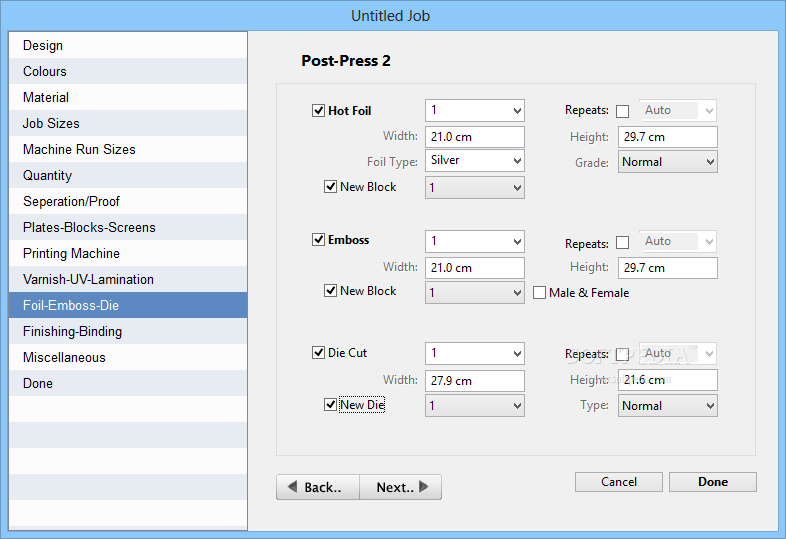Go to the Colours step
The height and width of the screenshot is (539, 786).
point(128,71)
